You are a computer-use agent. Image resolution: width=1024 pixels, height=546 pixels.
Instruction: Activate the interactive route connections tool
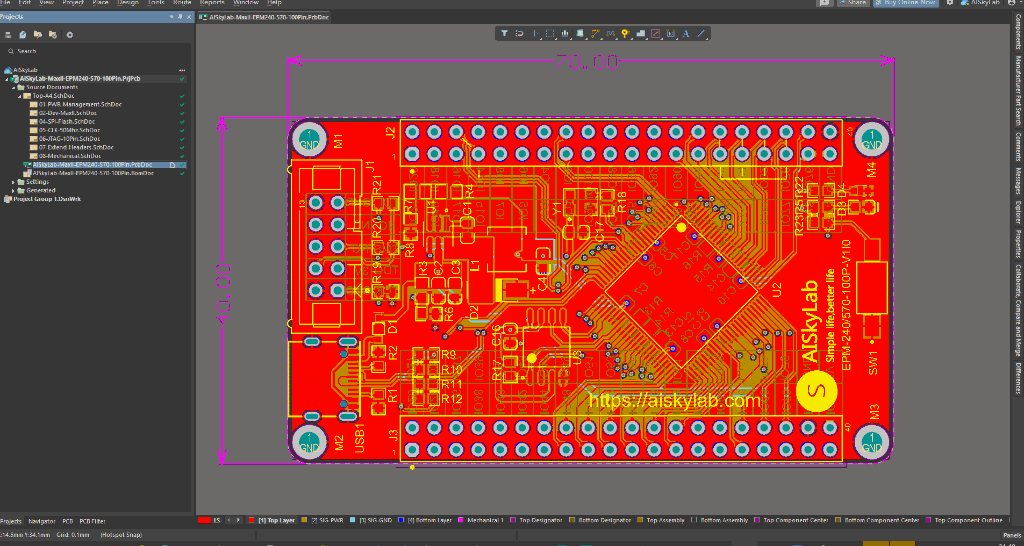pos(595,33)
